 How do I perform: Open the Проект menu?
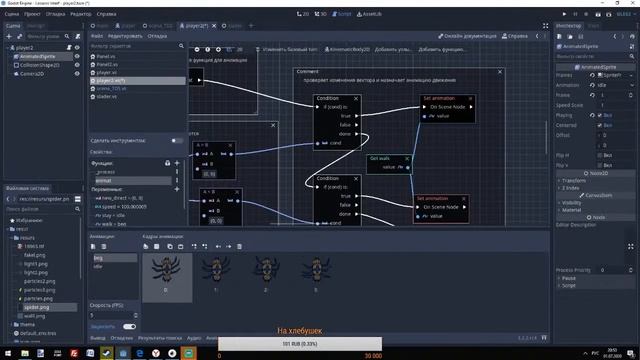tap(32, 14)
